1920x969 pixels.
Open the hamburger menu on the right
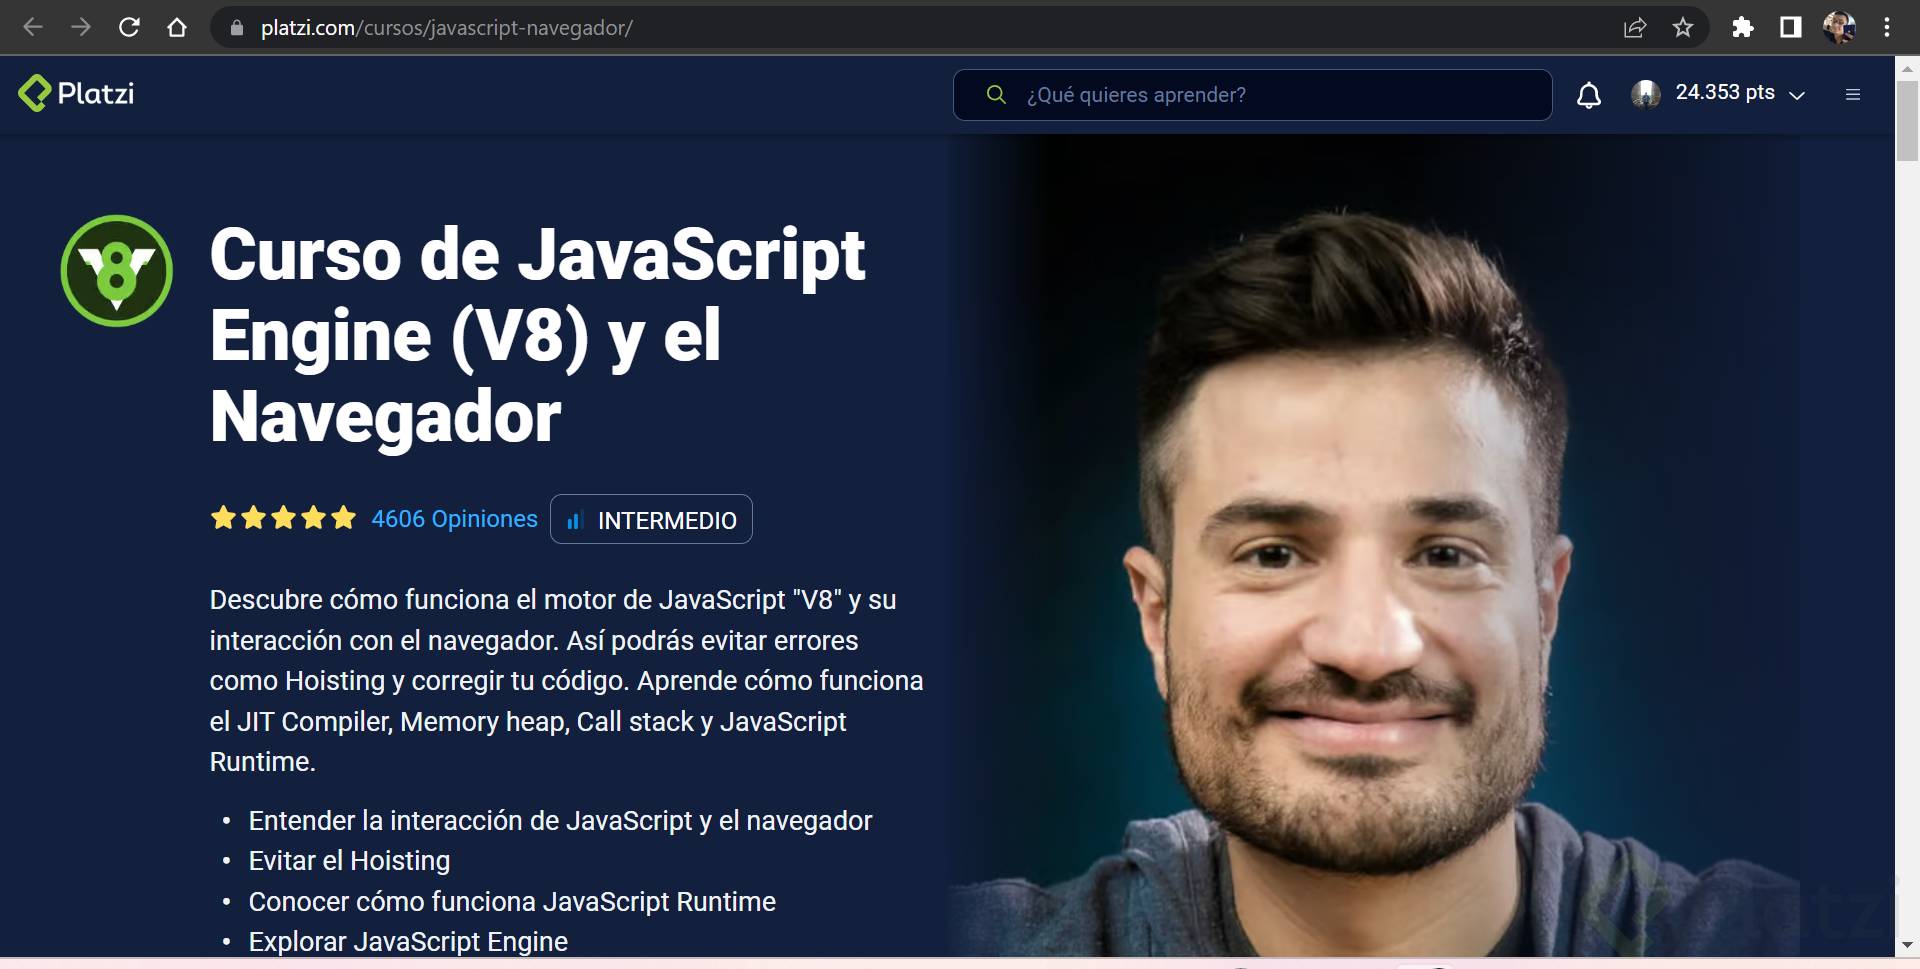[x=1854, y=93]
